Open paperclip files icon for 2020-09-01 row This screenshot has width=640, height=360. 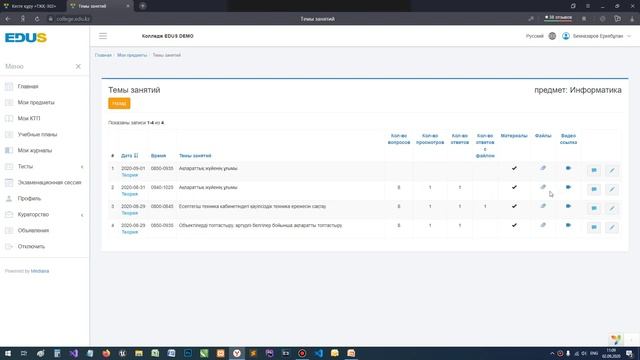543,168
